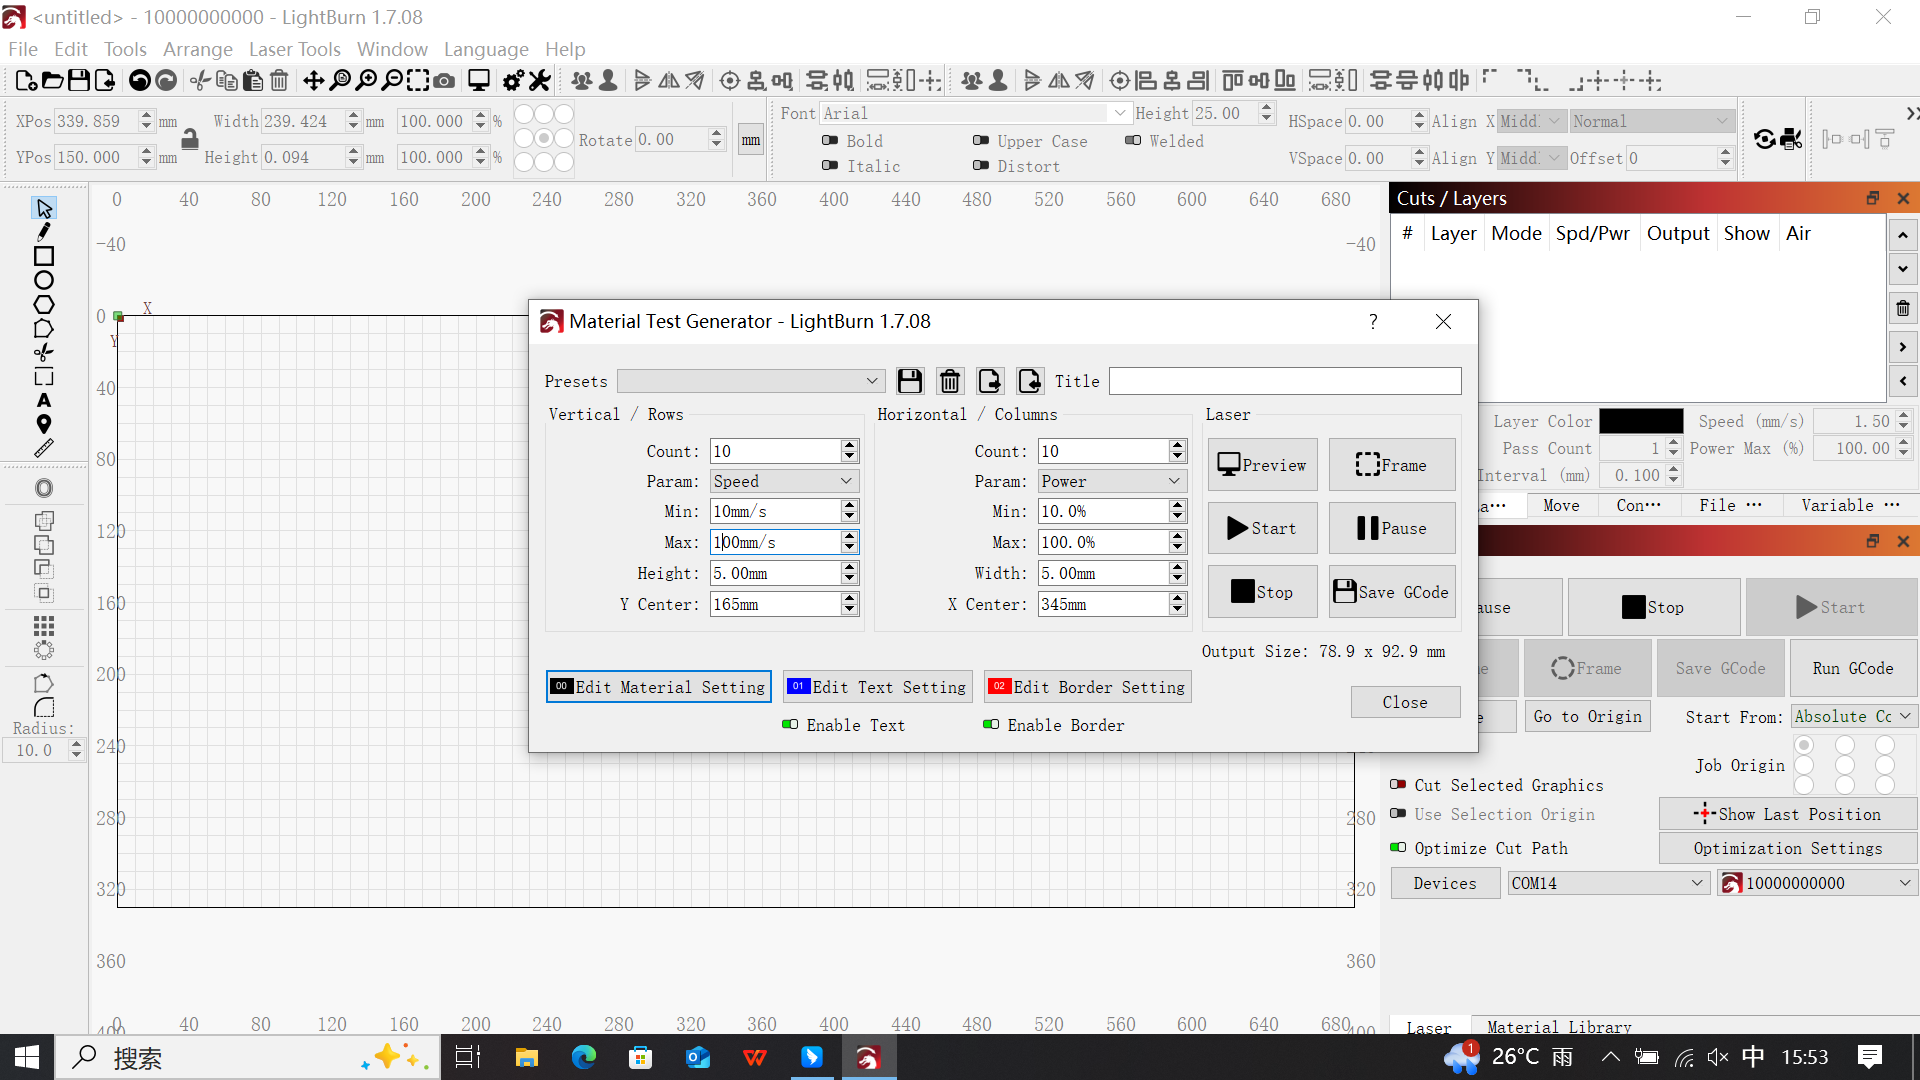Open a file with the folder icon
The image size is (1920, 1080).
point(52,81)
